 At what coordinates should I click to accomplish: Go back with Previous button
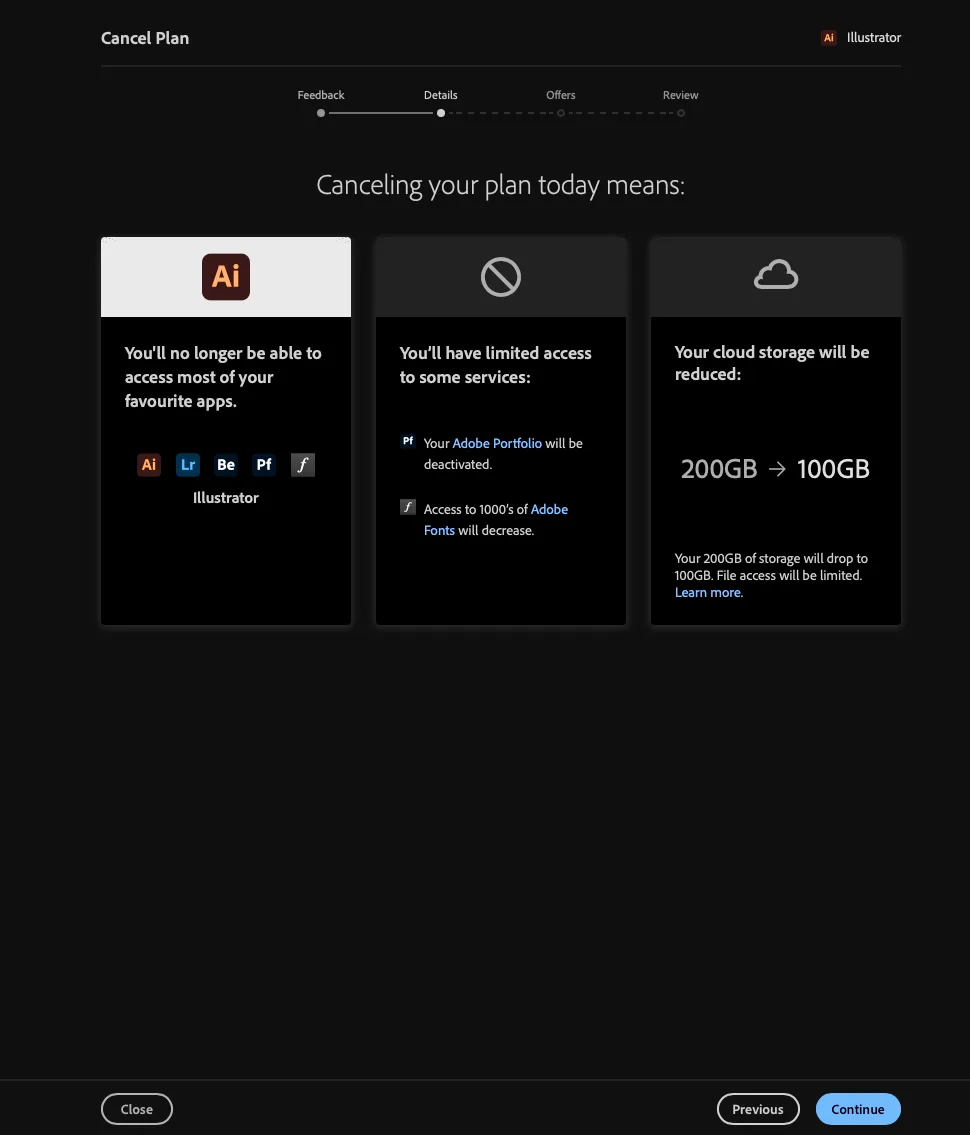click(x=758, y=1109)
